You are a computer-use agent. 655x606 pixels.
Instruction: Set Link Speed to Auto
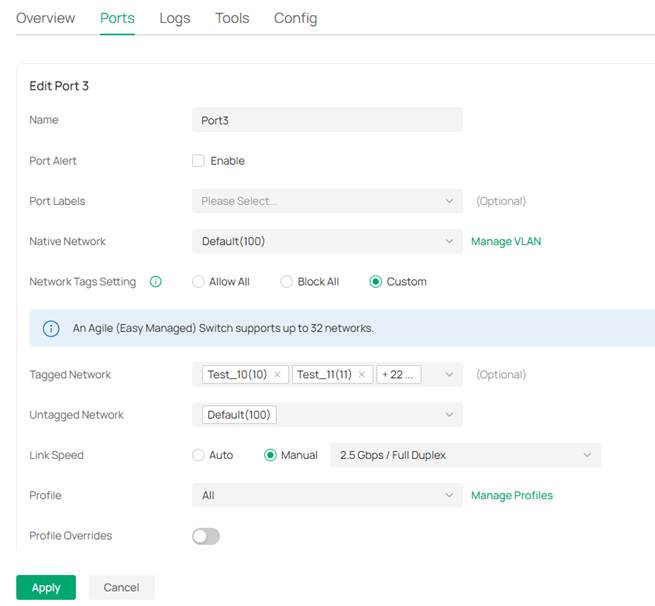pyautogui.click(x=198, y=455)
